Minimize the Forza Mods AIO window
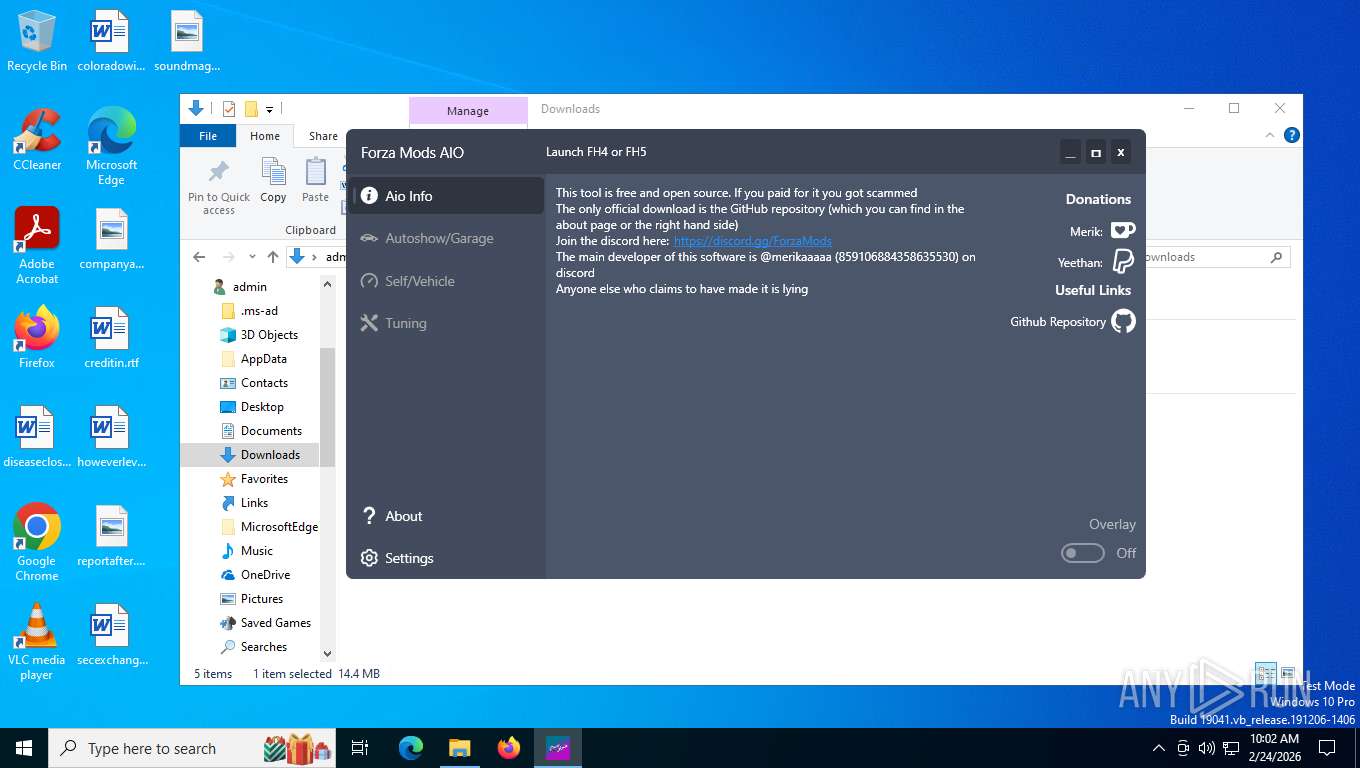The image size is (1360, 768). click(x=1071, y=152)
